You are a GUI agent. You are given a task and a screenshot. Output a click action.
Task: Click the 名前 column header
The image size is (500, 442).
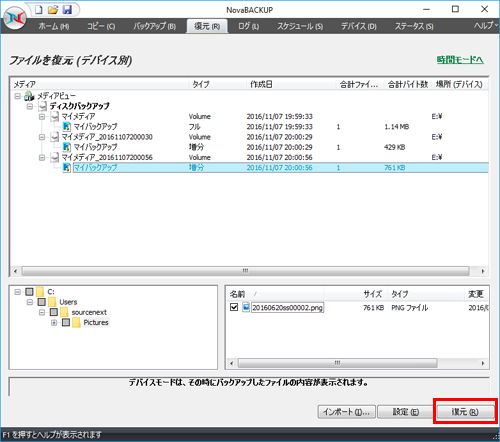tap(275, 294)
